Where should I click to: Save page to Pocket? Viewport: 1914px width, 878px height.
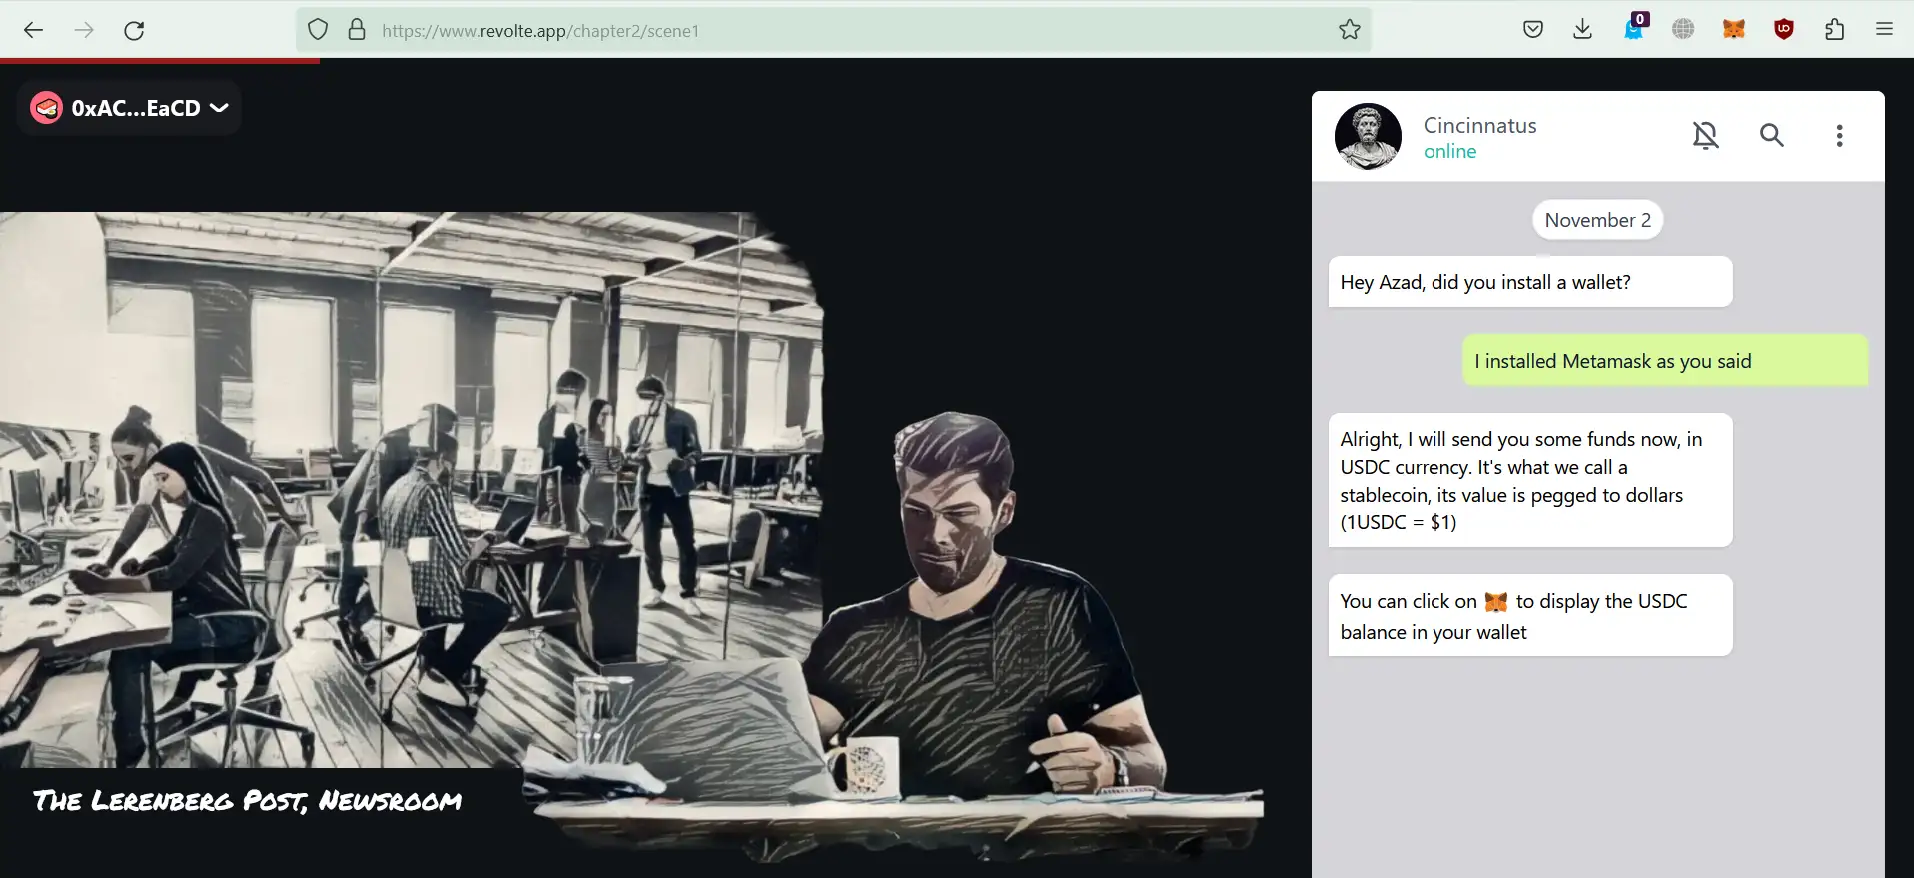tap(1532, 30)
